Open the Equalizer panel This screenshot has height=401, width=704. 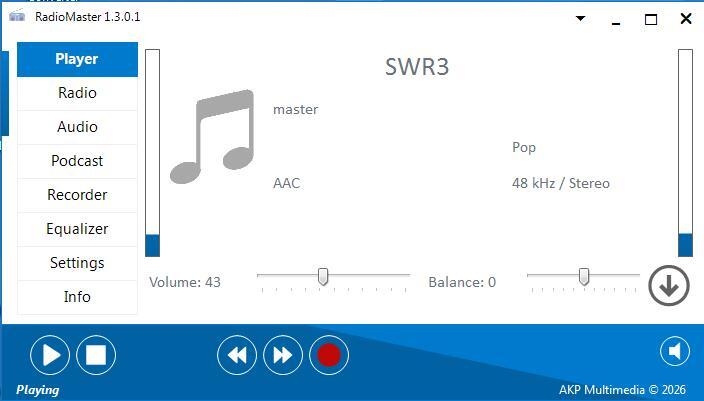click(77, 229)
